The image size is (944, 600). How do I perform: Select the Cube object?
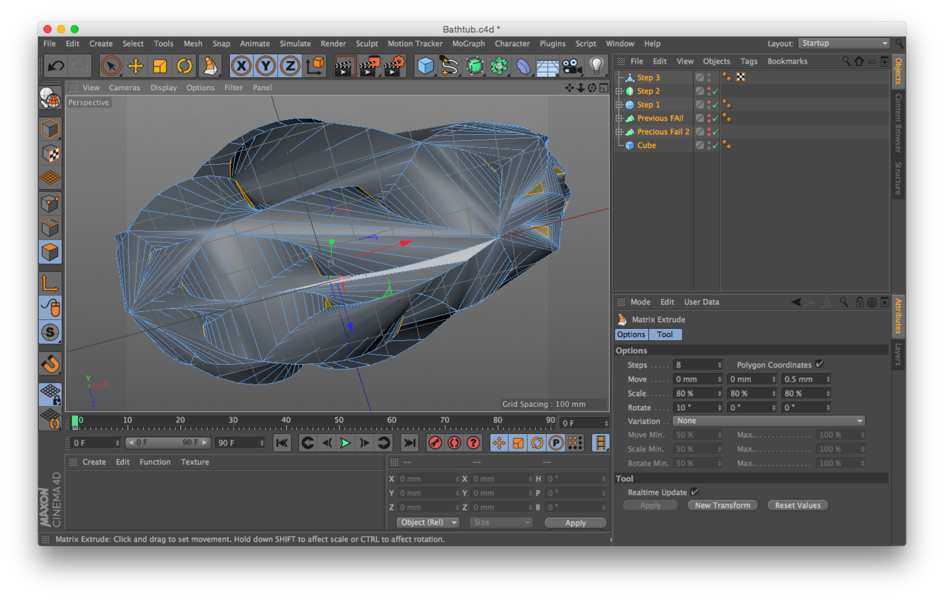(647, 145)
